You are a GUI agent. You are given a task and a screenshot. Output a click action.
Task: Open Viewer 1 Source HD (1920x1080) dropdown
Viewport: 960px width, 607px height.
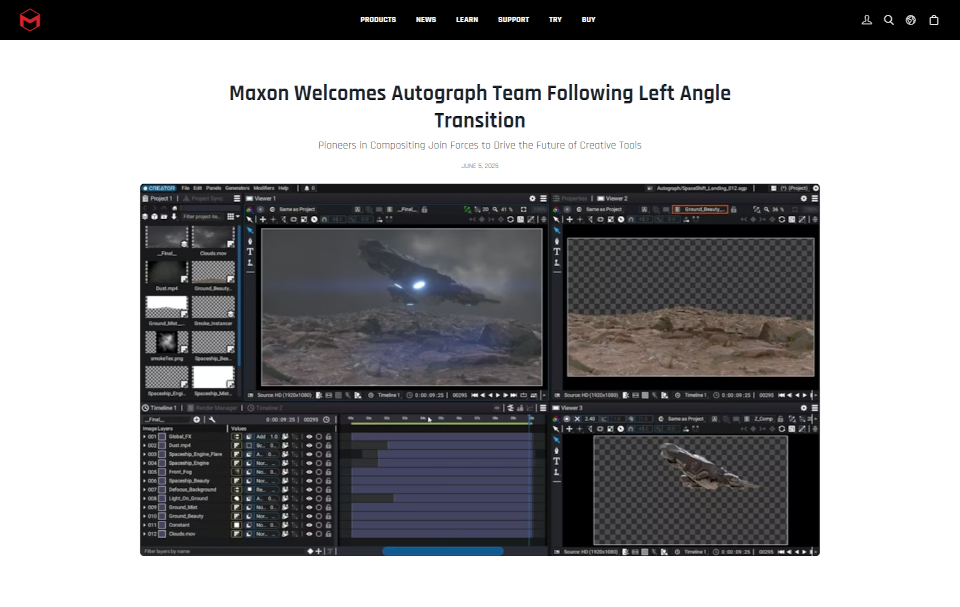pos(284,395)
